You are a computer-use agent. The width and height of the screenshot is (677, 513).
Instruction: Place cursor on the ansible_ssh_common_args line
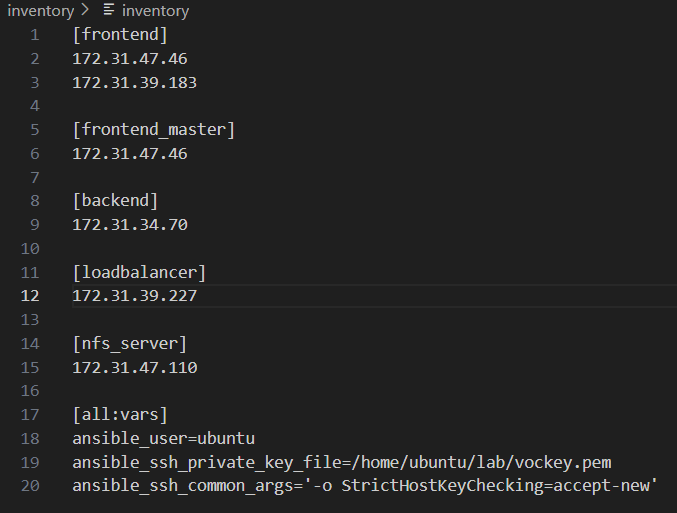(364, 486)
